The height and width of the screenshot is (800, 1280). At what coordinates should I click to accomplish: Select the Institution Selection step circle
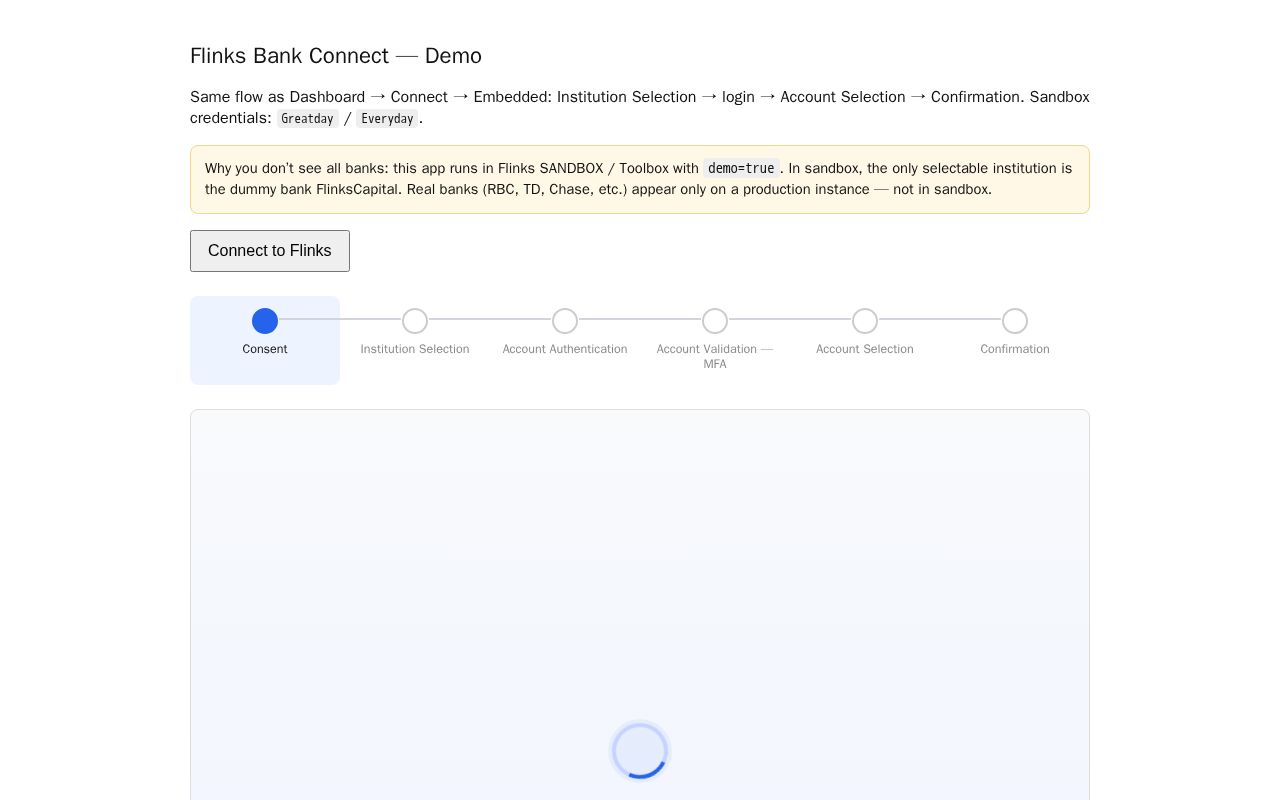(415, 321)
